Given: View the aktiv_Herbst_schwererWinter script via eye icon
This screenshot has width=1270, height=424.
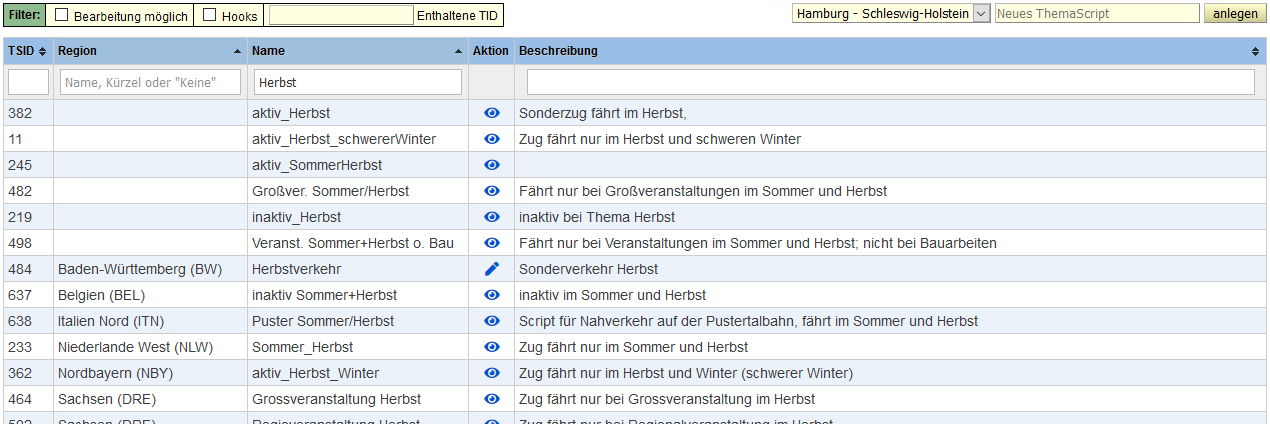Looking at the screenshot, I should 491,139.
